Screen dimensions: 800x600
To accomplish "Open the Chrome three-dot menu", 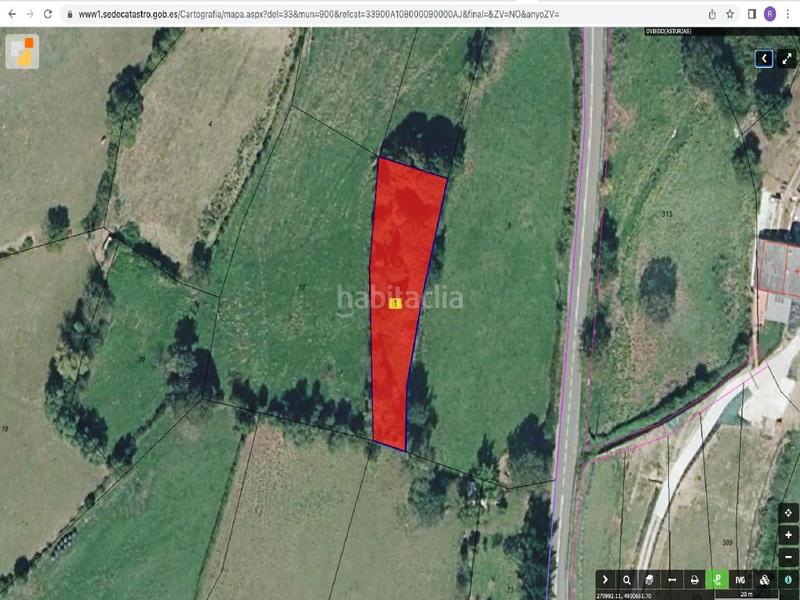I will click(x=788, y=14).
